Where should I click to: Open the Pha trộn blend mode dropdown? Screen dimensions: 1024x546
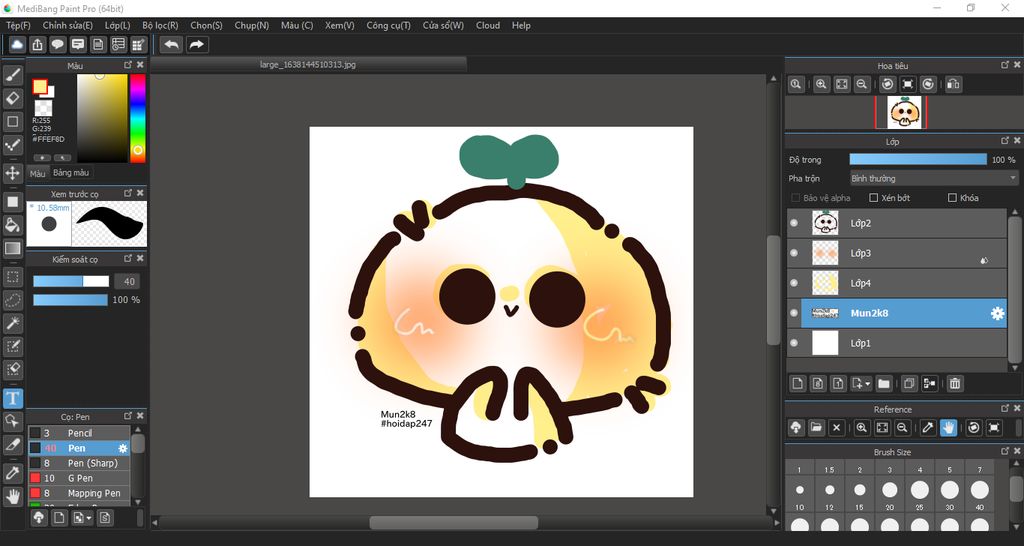coord(934,178)
